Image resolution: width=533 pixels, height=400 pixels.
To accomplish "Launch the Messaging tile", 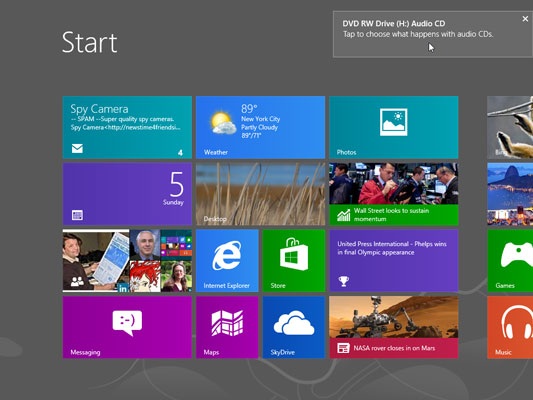I will point(127,327).
